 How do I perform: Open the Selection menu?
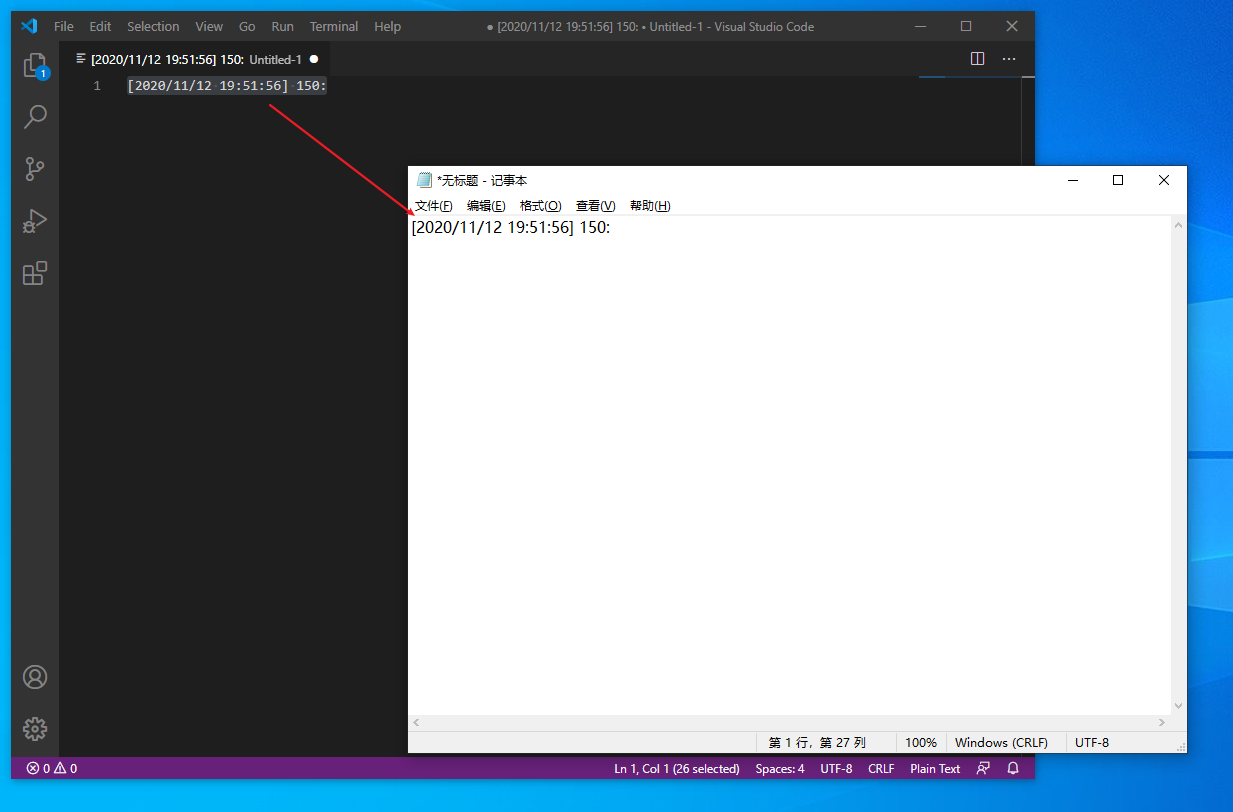coord(153,26)
